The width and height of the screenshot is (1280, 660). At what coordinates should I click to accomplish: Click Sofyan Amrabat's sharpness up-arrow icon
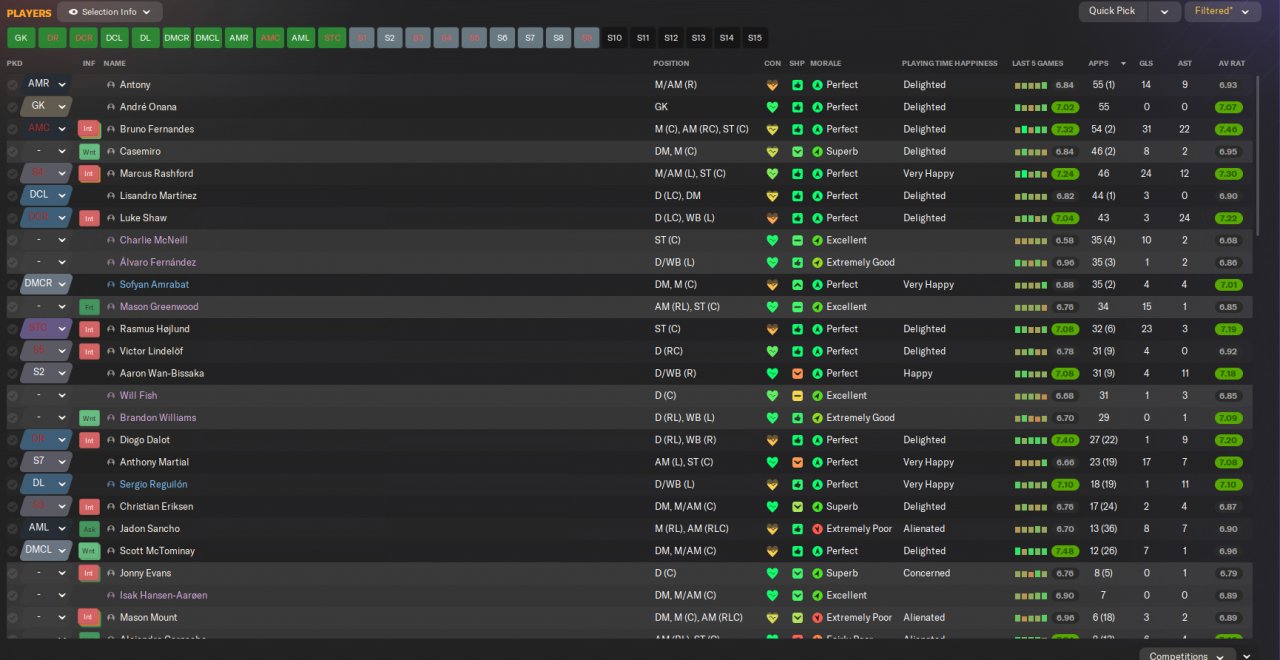point(797,285)
